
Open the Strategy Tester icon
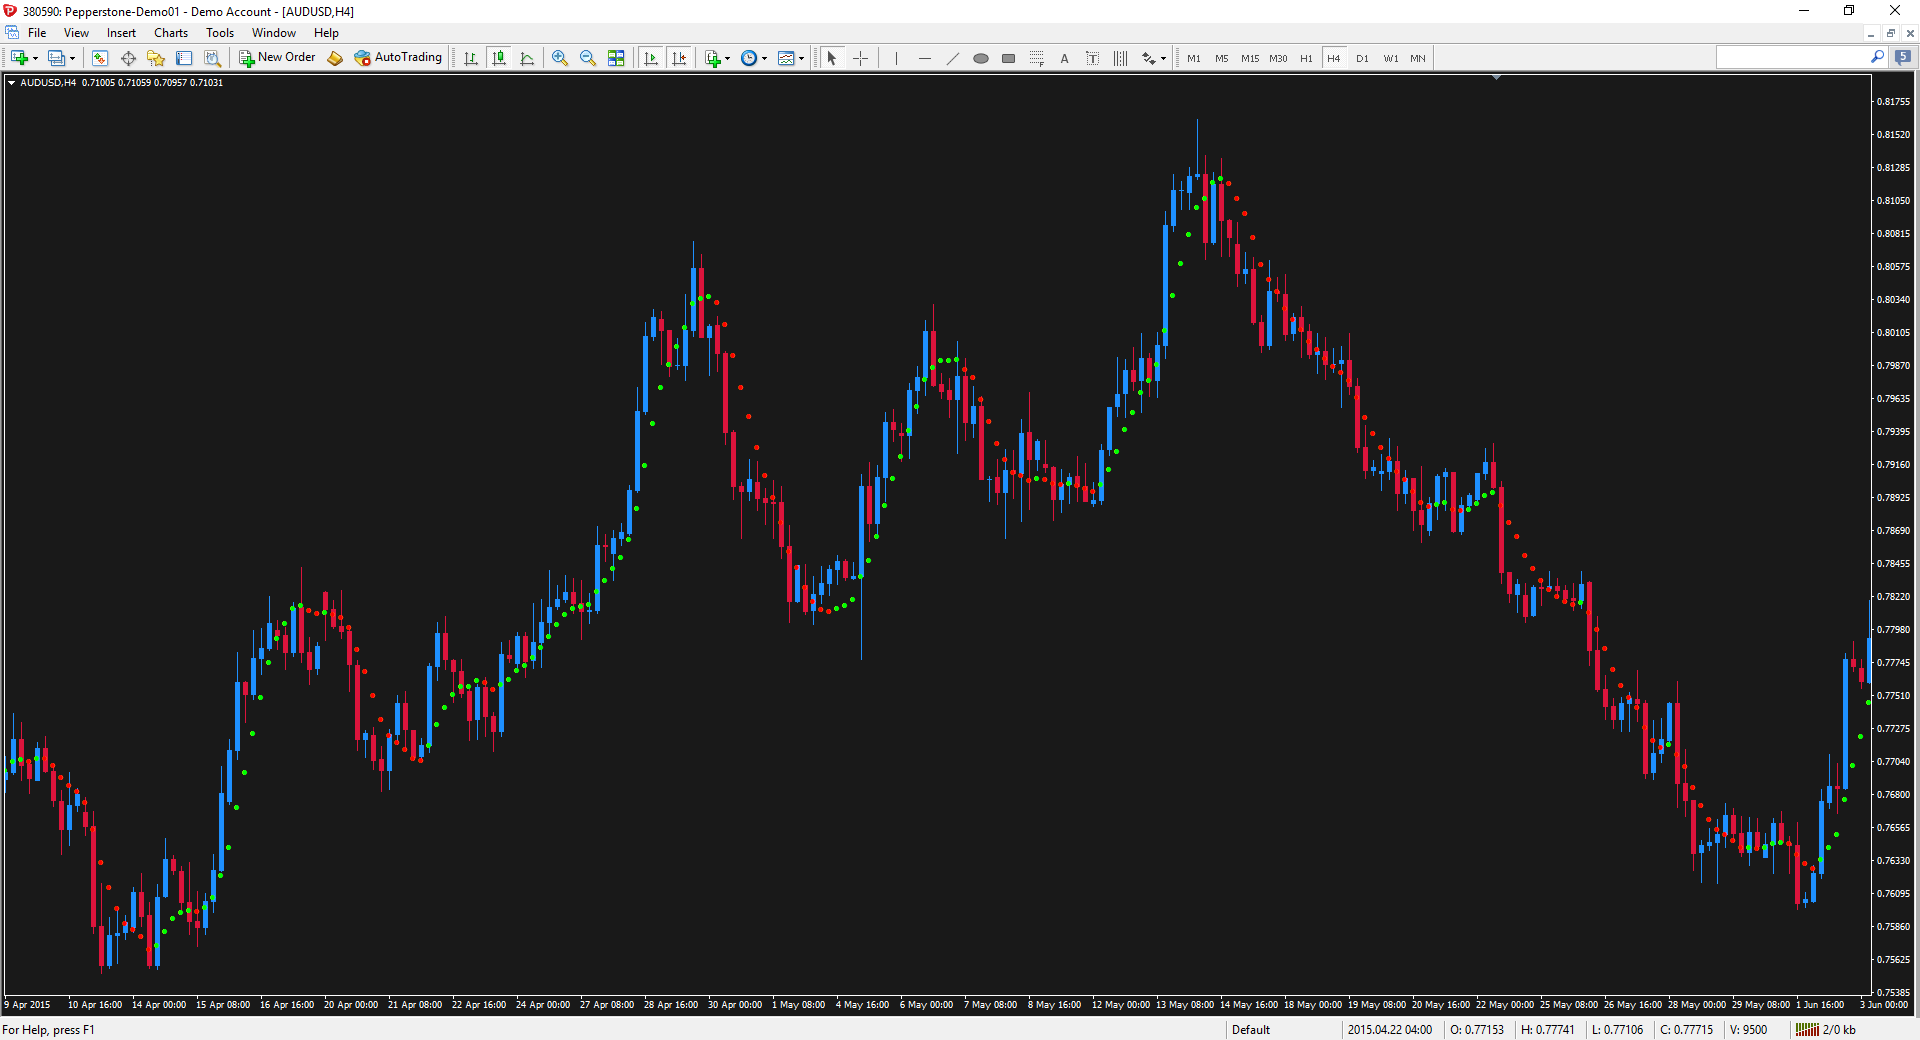(x=212, y=58)
